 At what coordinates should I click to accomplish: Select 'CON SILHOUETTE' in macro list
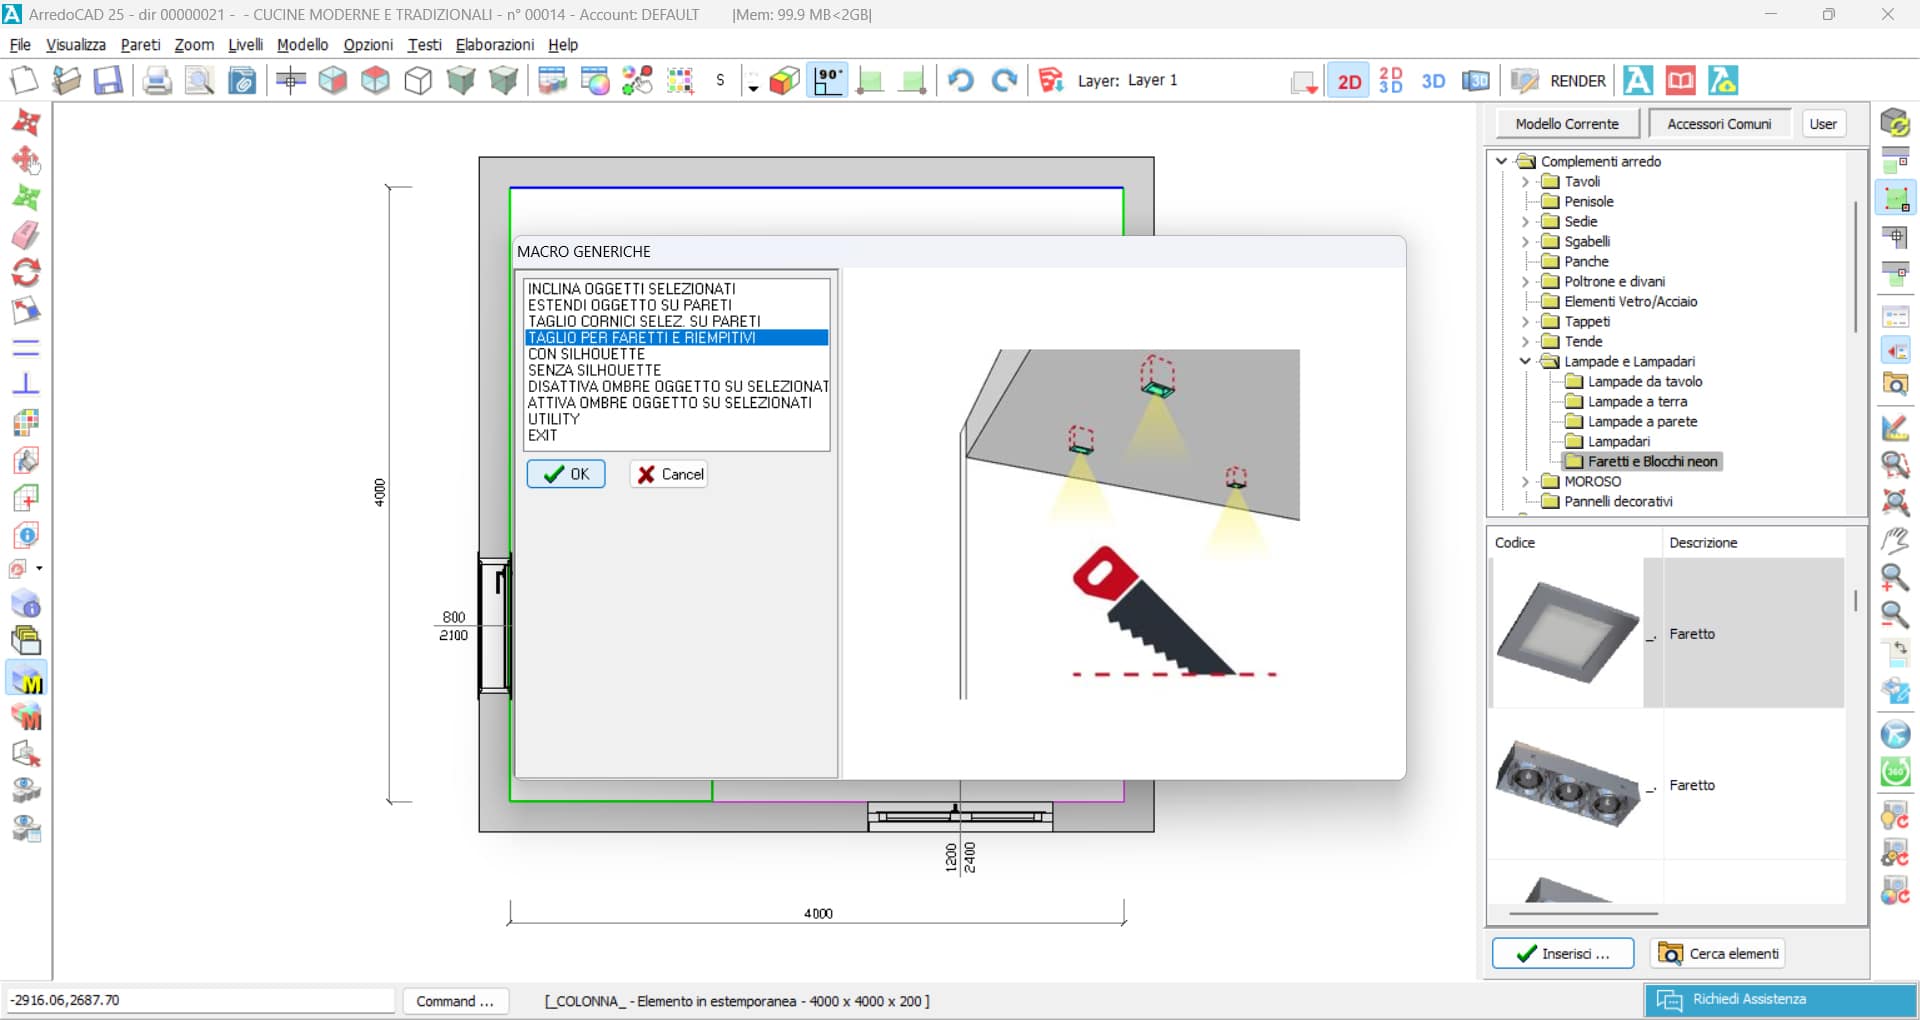click(677, 354)
